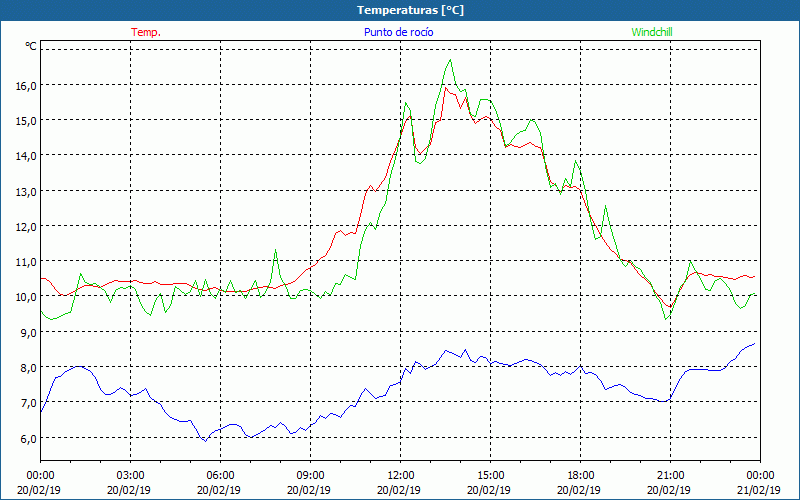This screenshot has height=500, width=800.
Task: Click the 'Temperaturas [°C]' chart title
Action: (x=410, y=10)
